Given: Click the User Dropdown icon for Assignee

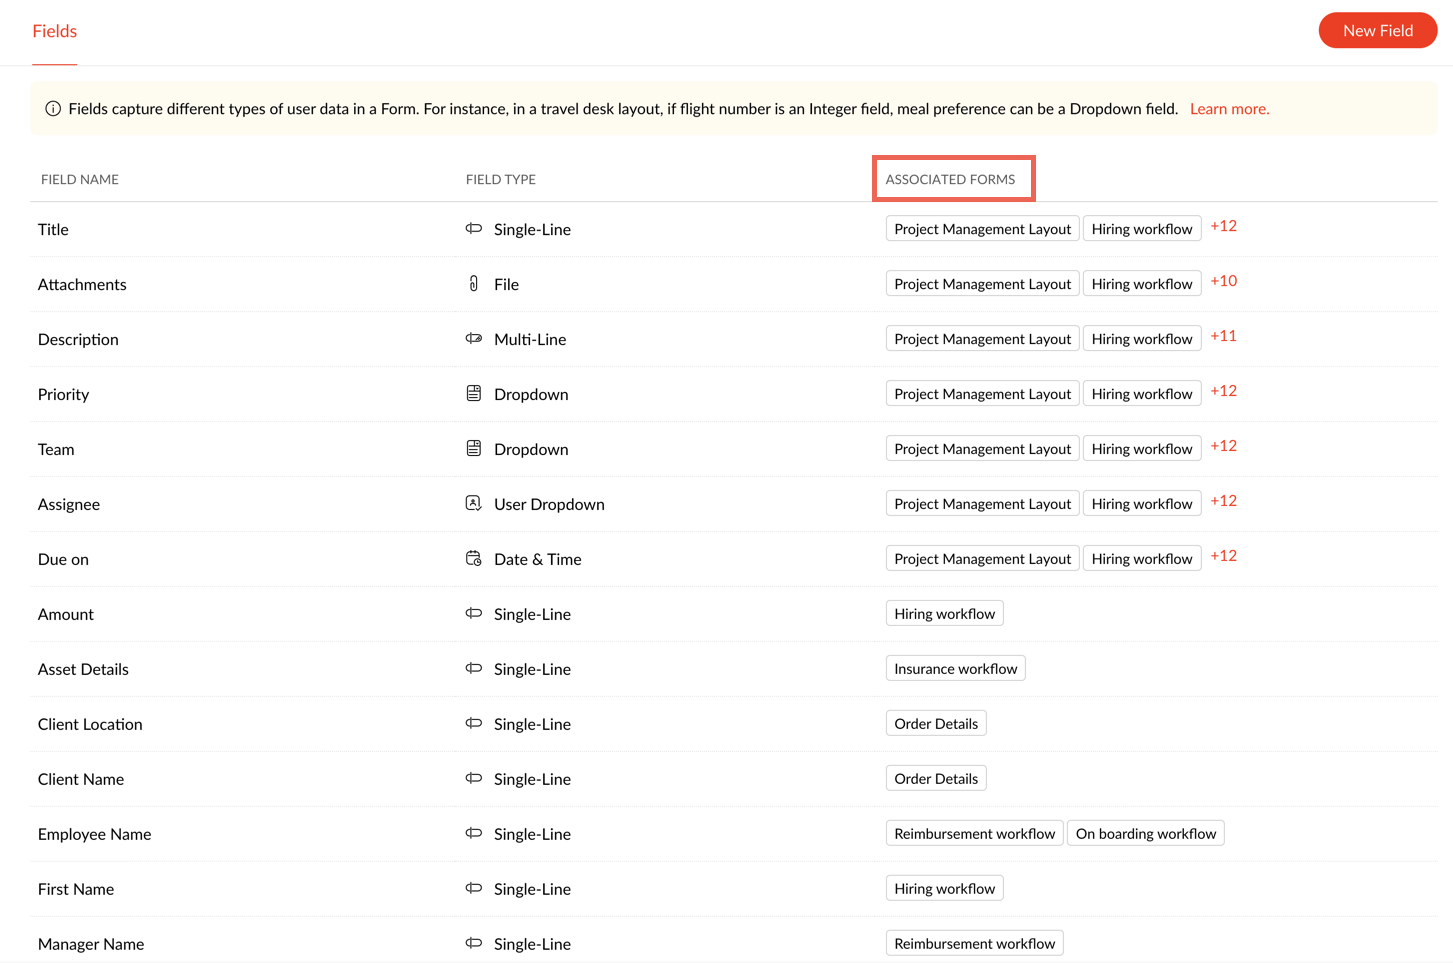Looking at the screenshot, I should [x=474, y=504].
